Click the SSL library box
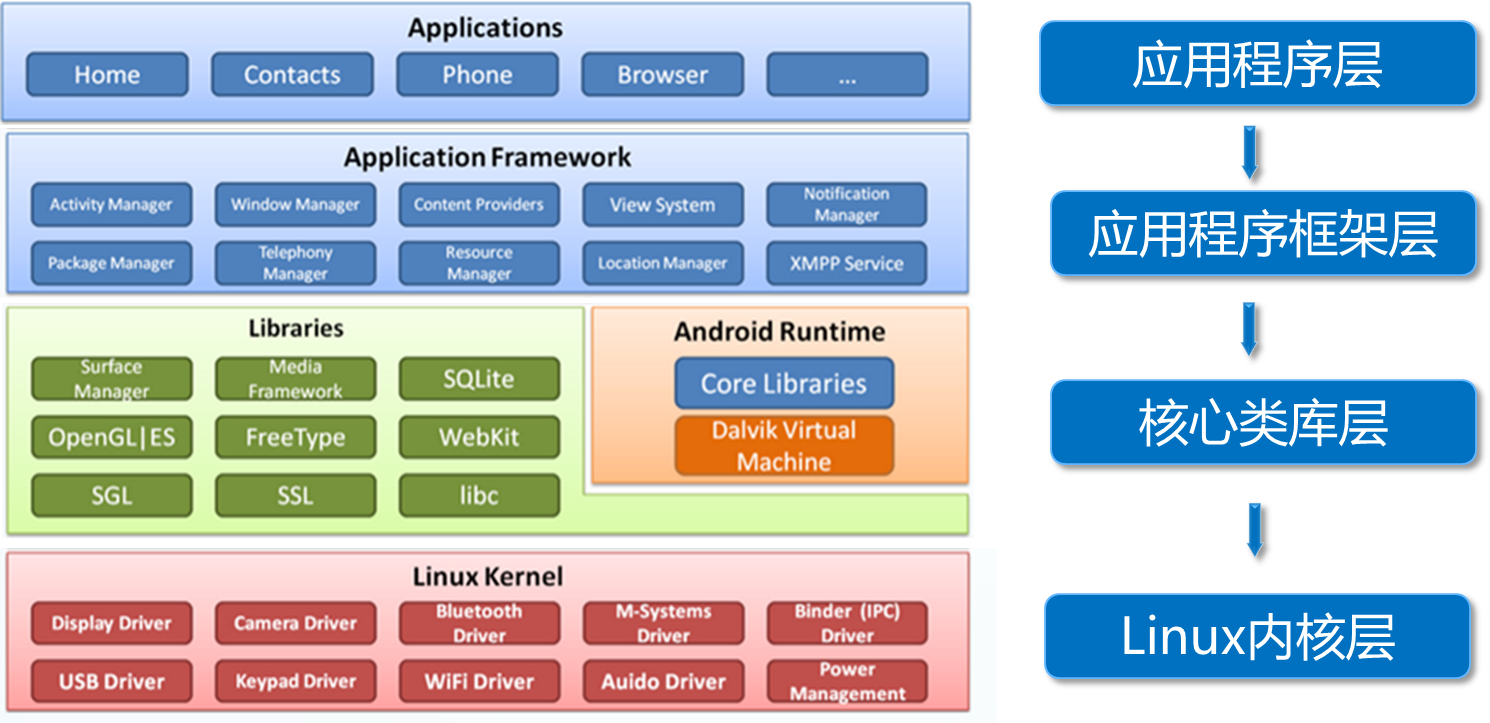 tap(295, 496)
